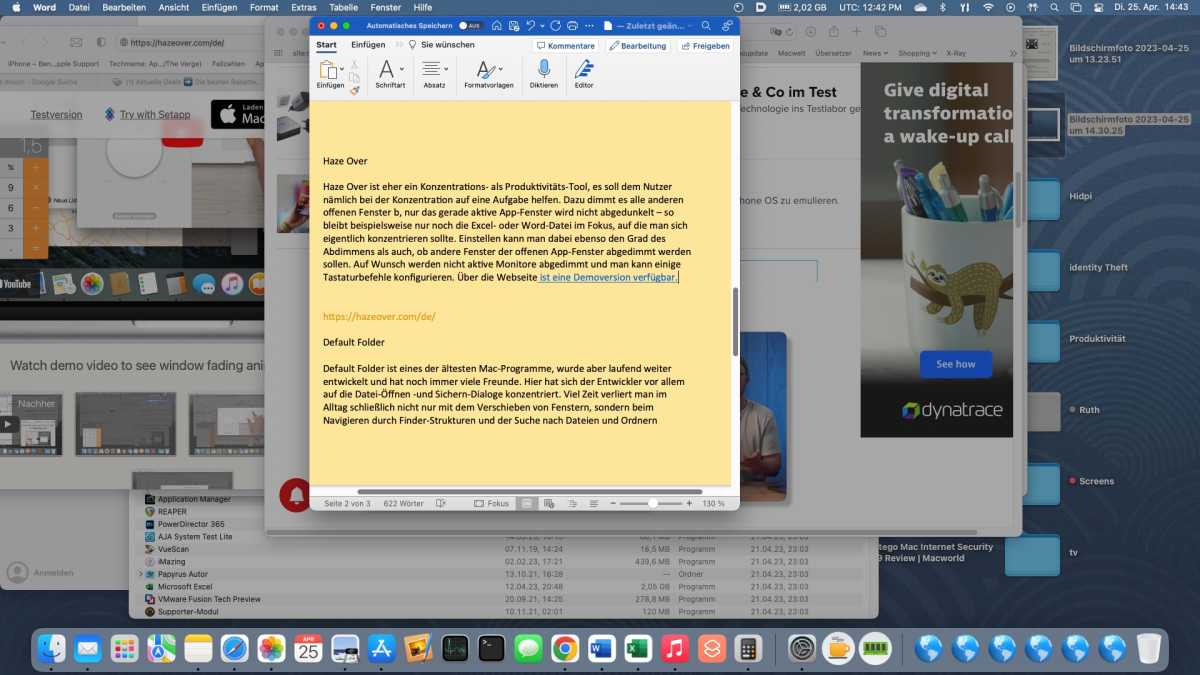Open Microsoft Excel from the Dock
Screen dimensions: 1200x675
coord(638,648)
